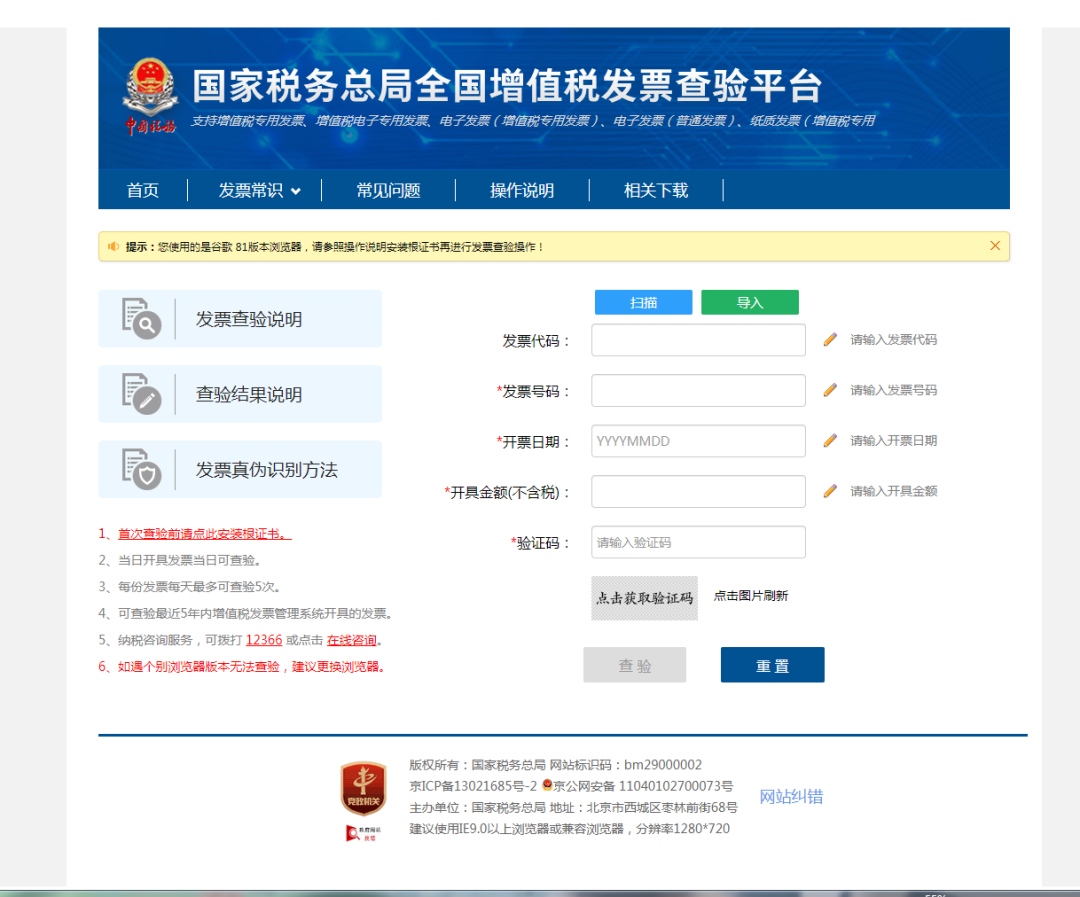Click hint text 请输入开票日期
Image resolution: width=1080 pixels, height=897 pixels.
pyautogui.click(x=893, y=440)
